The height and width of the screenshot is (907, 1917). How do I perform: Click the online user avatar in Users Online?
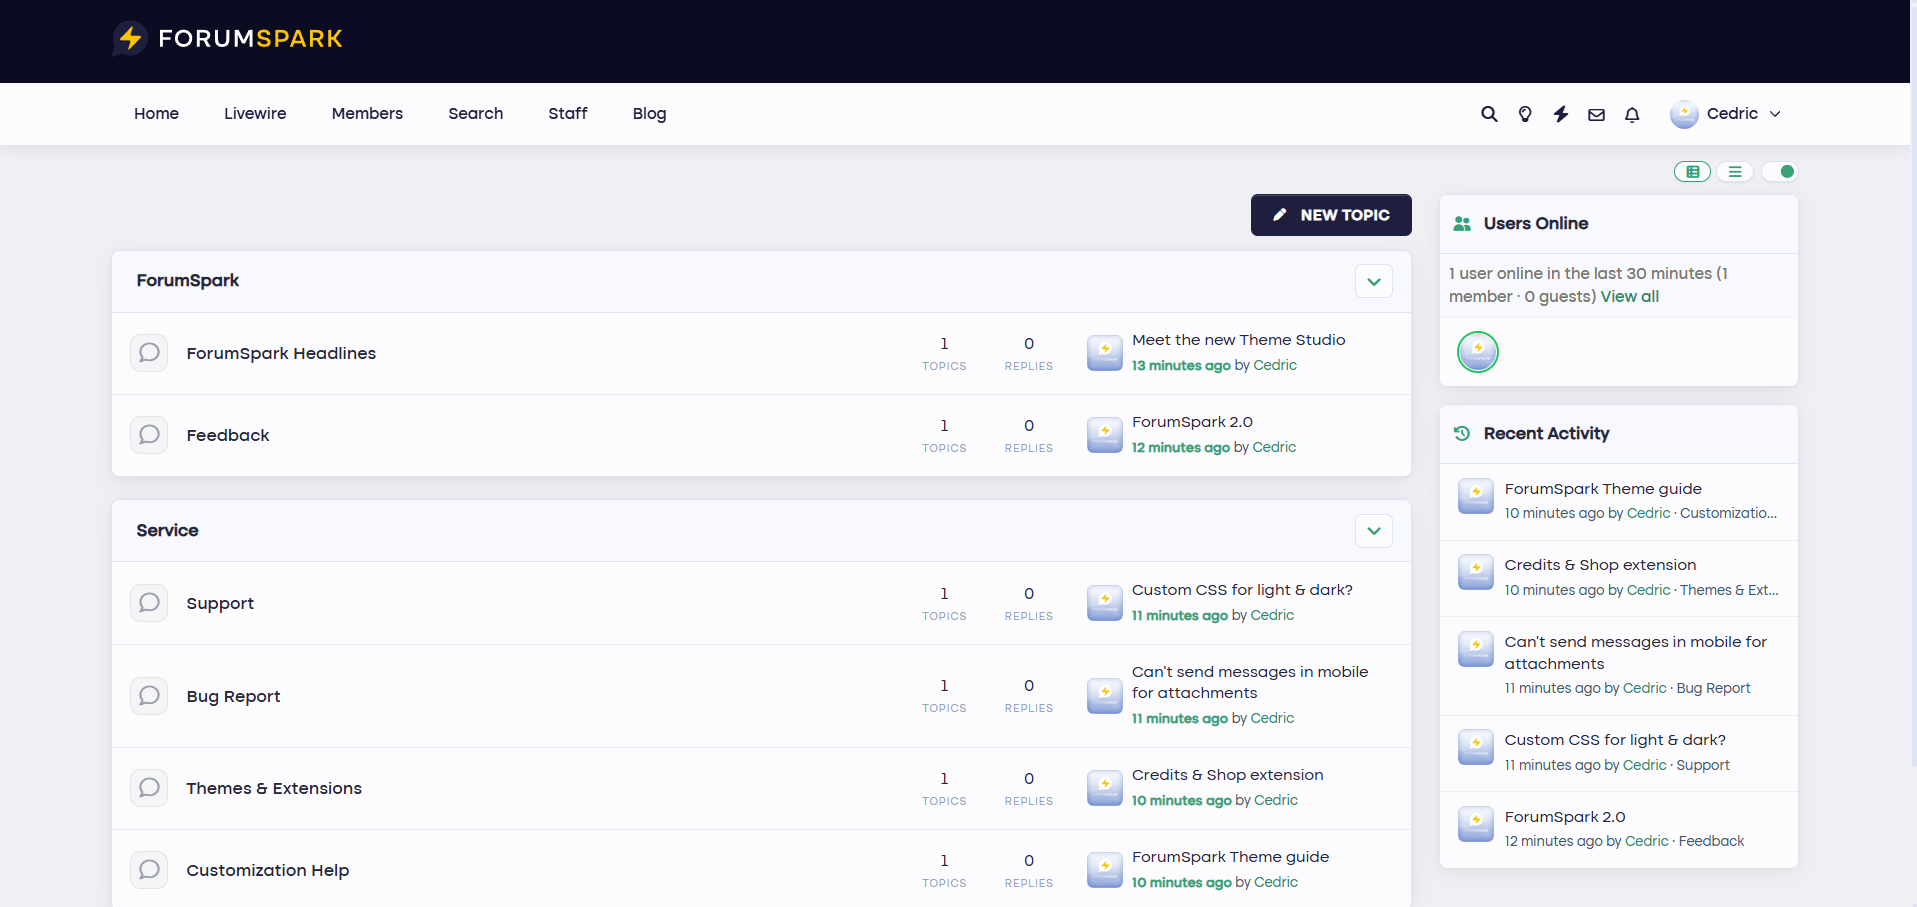pos(1478,352)
